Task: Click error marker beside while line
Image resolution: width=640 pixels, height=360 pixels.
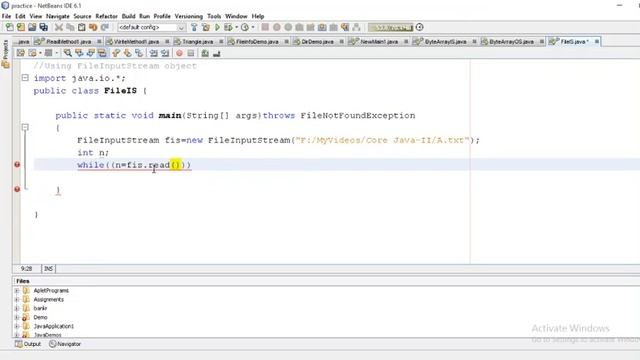Action: [17, 164]
